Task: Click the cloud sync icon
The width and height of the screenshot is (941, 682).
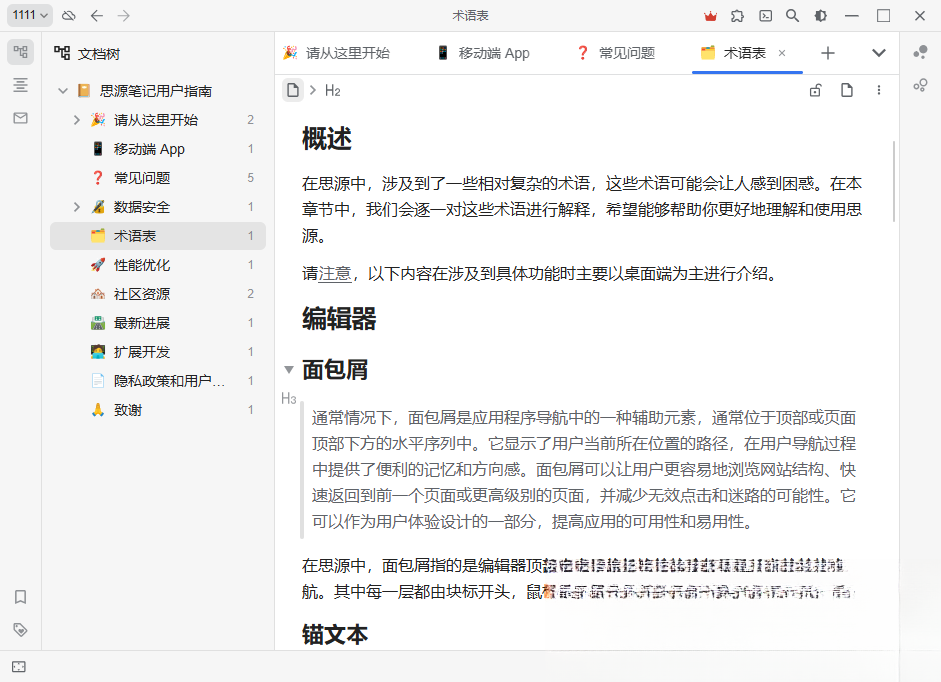Action: 69,16
